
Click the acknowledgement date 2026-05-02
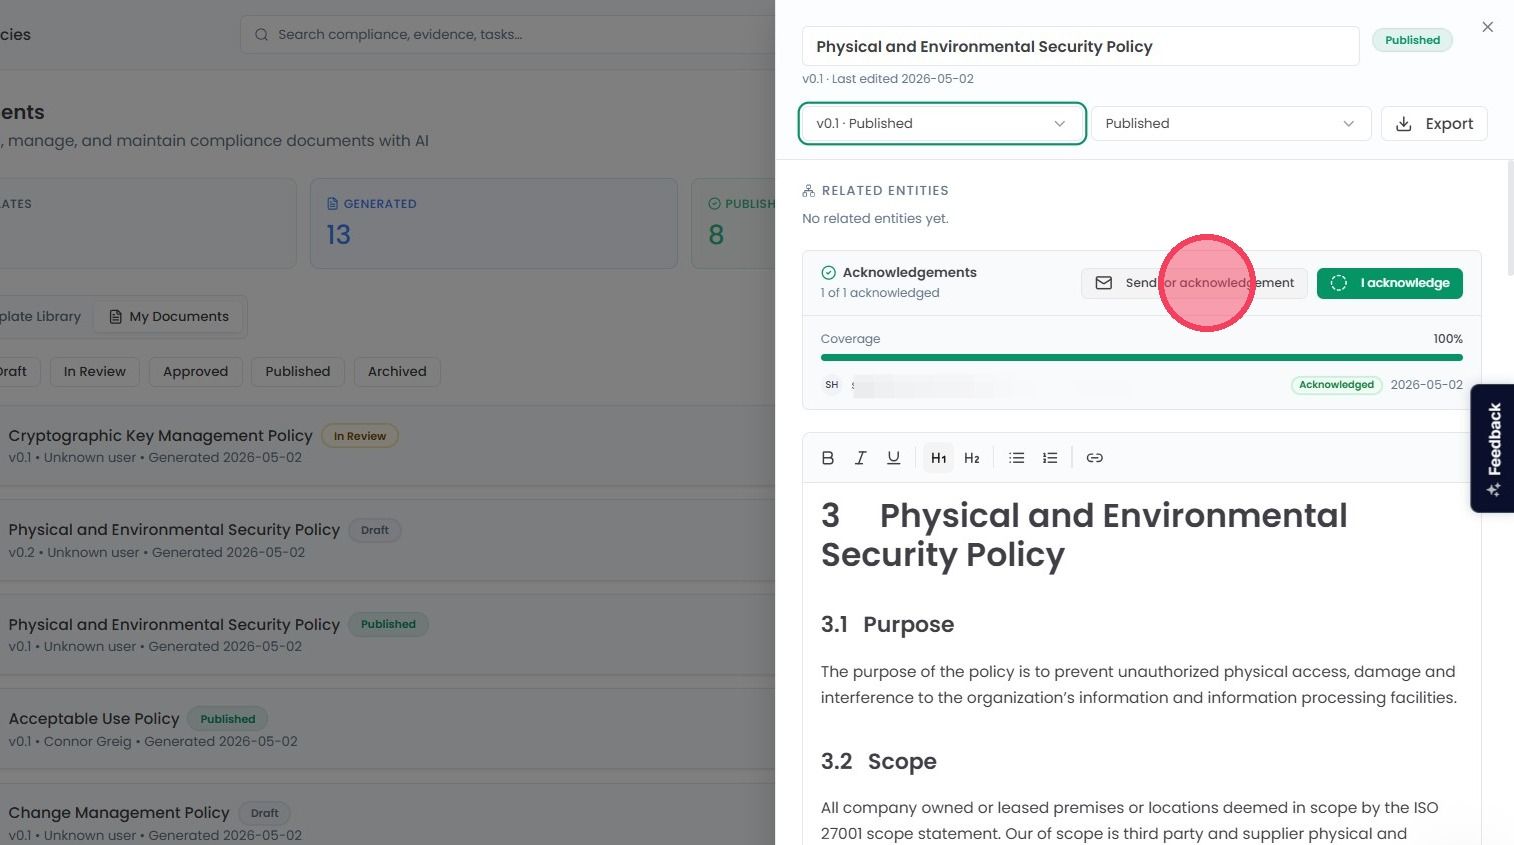point(1426,385)
